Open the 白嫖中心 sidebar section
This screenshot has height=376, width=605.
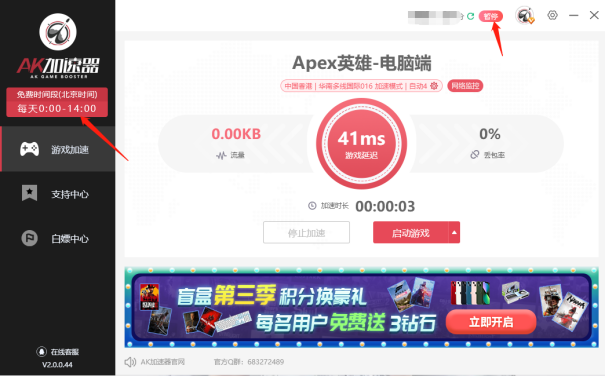(58, 239)
